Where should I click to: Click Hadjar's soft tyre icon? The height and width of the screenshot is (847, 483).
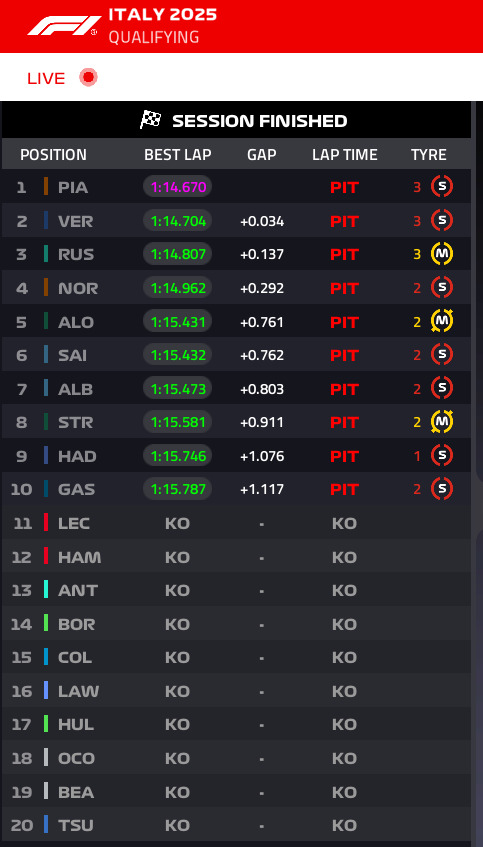441,455
